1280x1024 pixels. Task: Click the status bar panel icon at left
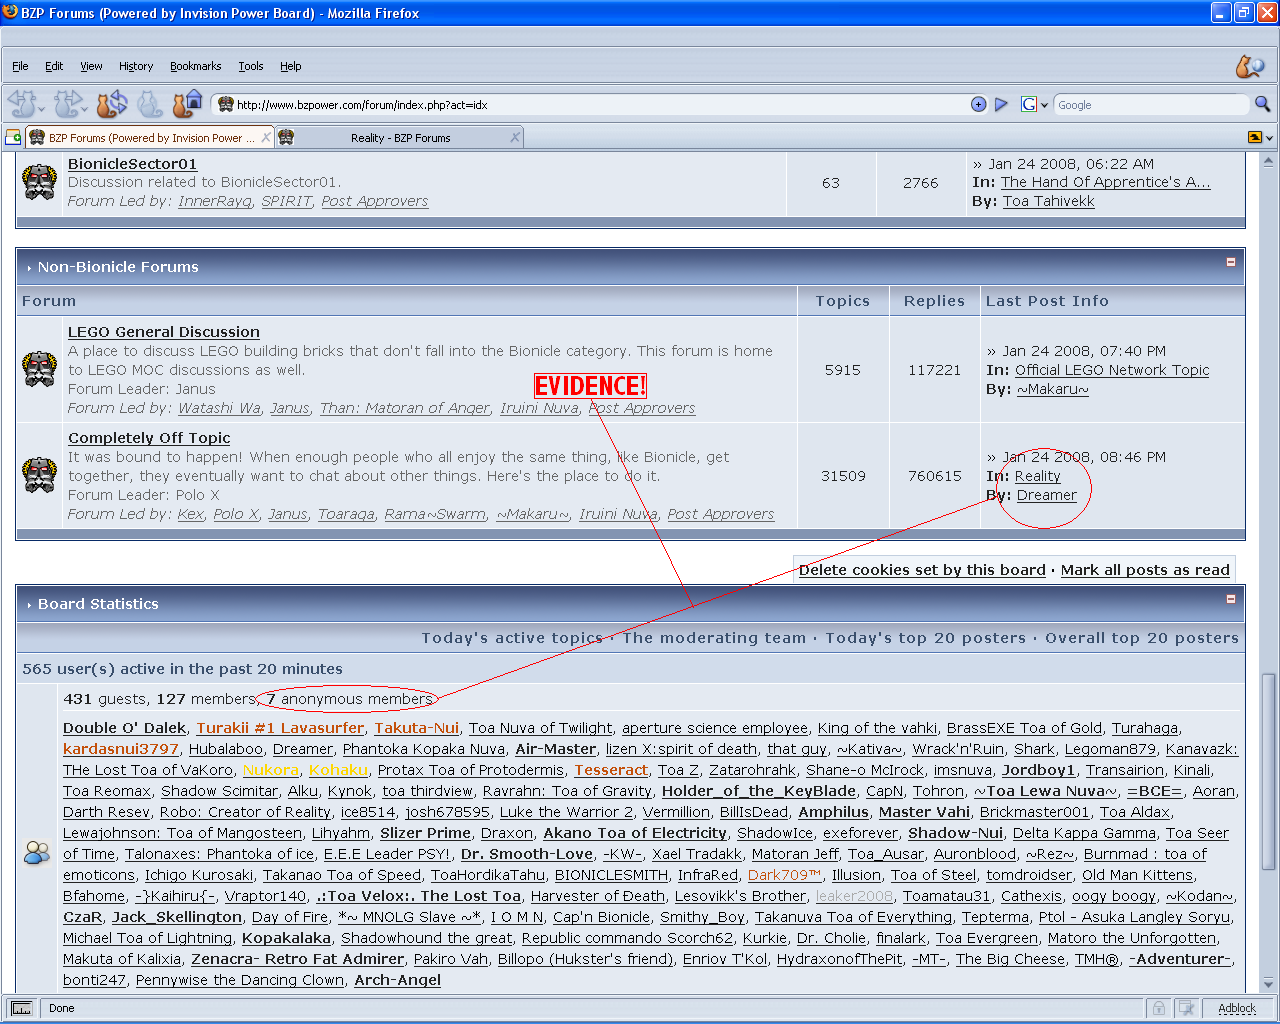pos(21,1008)
